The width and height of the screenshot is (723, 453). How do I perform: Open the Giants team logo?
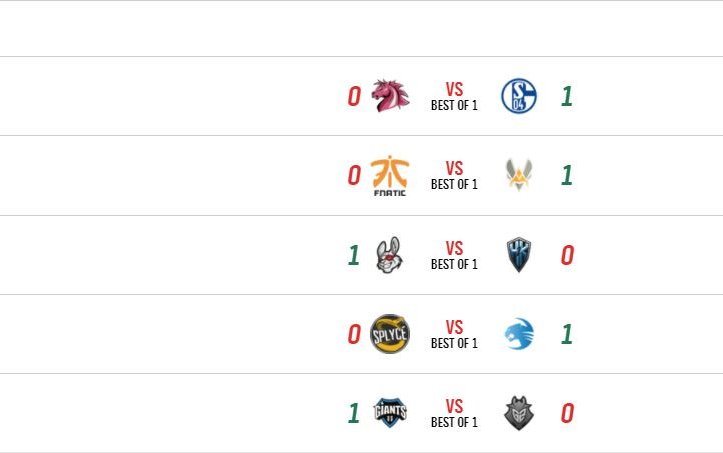(x=389, y=413)
